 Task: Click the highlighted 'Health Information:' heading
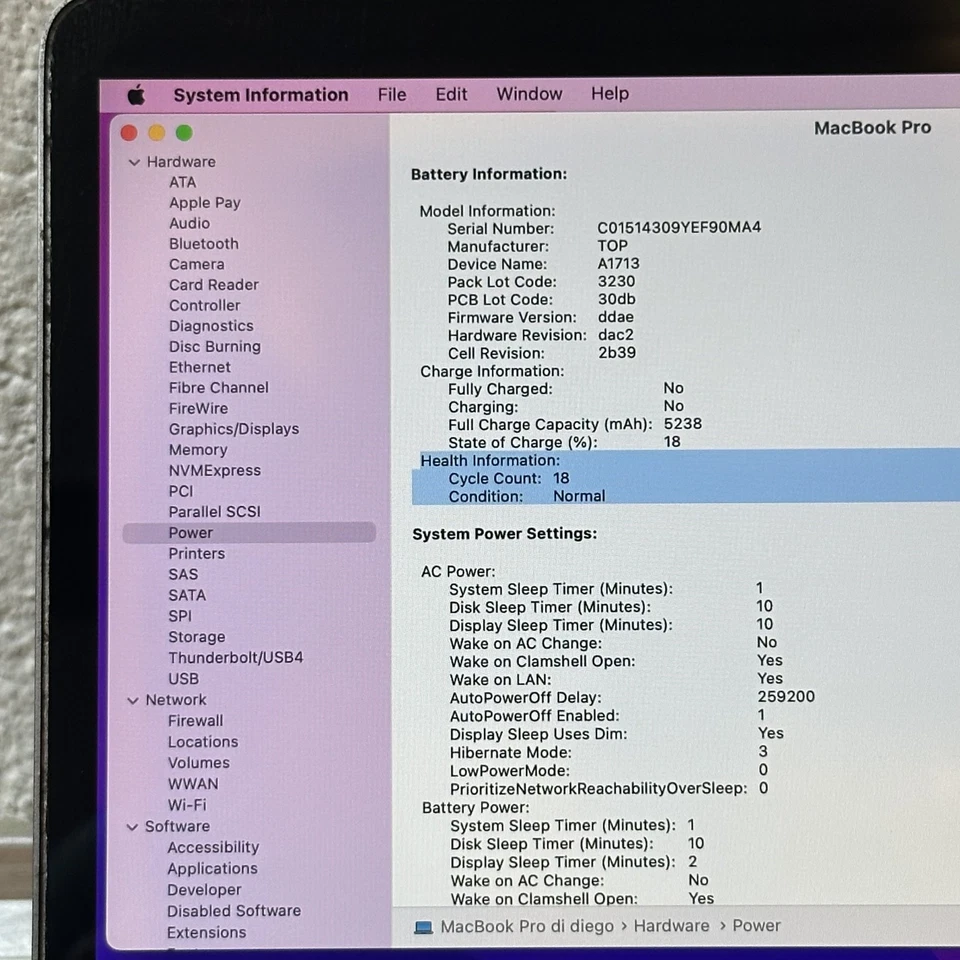(x=490, y=461)
